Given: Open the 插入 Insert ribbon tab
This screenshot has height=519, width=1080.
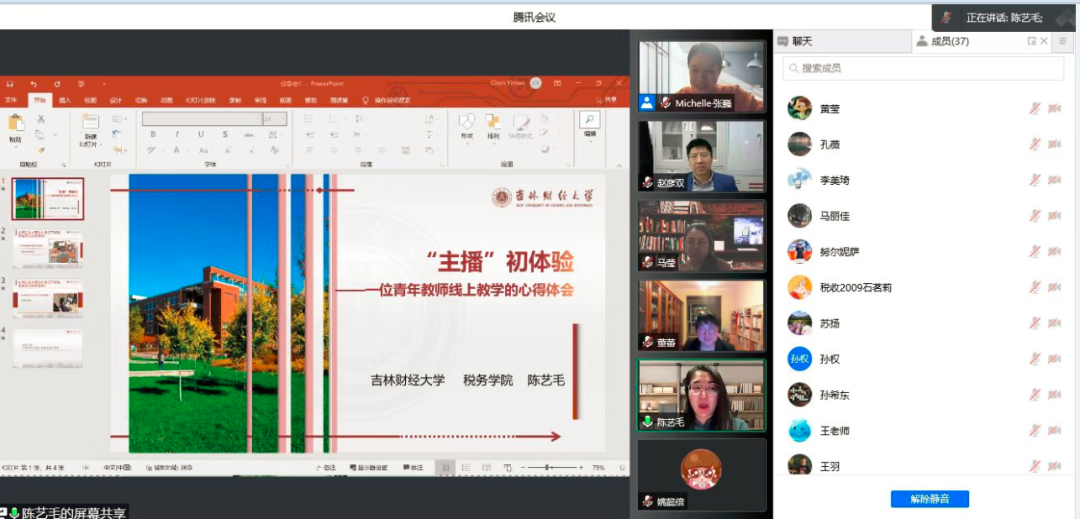Looking at the screenshot, I should 65,100.
